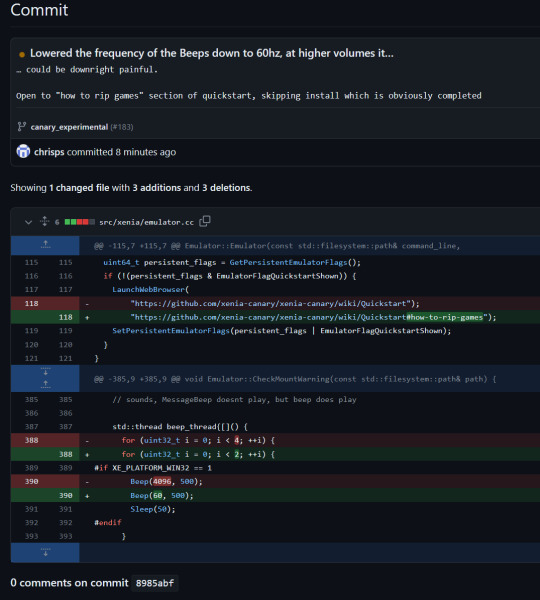
Task: Click the 'Lowered the frequency of the Beeps' commit title
Action: point(212,53)
